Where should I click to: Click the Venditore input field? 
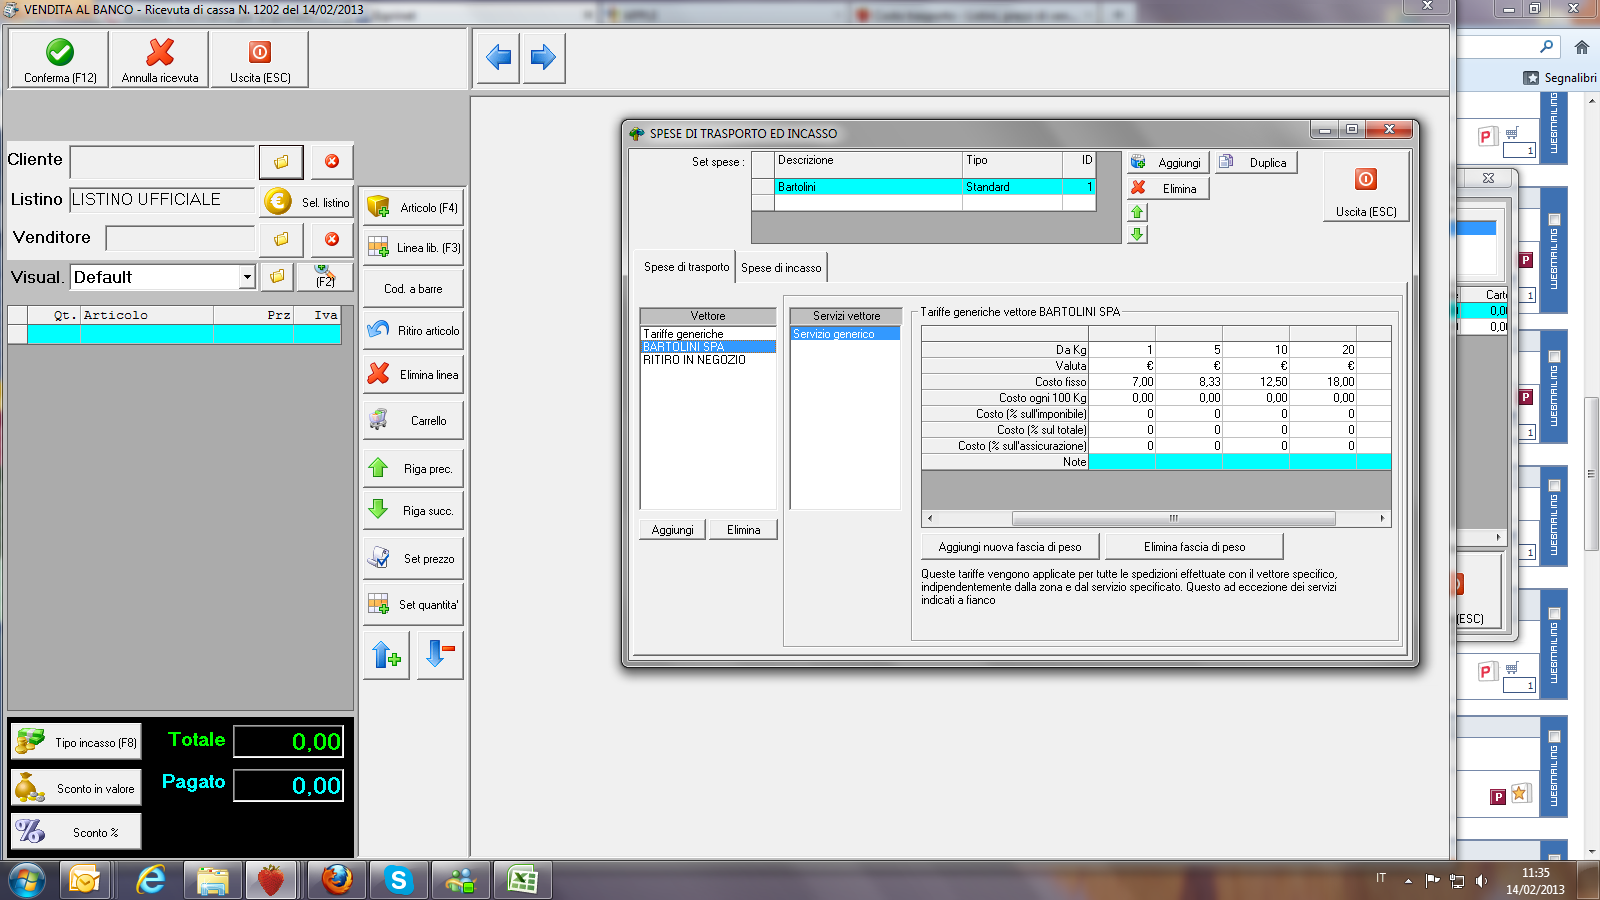pos(181,239)
